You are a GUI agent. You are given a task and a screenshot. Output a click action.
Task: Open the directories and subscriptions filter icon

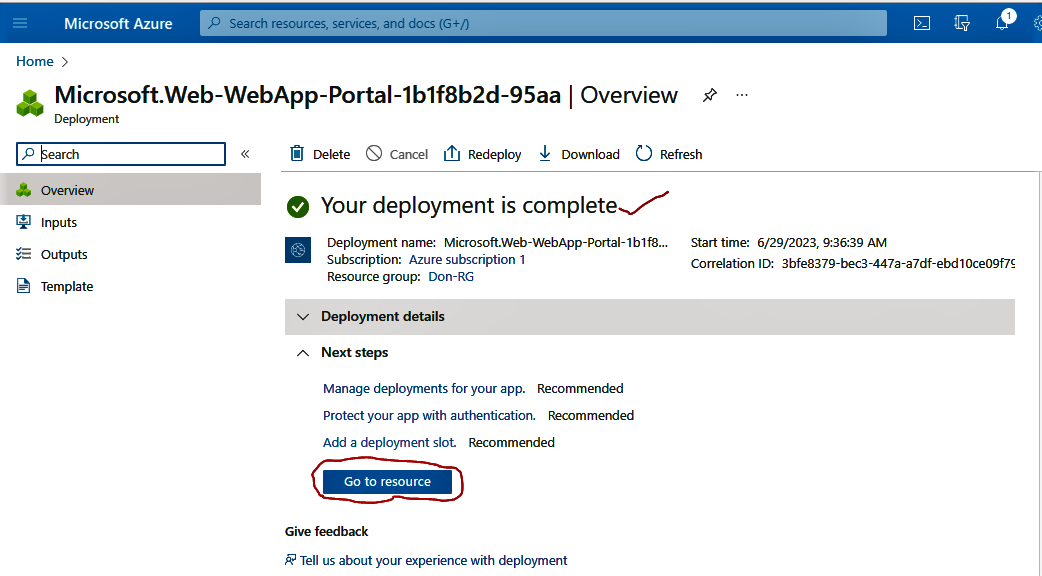(962, 23)
